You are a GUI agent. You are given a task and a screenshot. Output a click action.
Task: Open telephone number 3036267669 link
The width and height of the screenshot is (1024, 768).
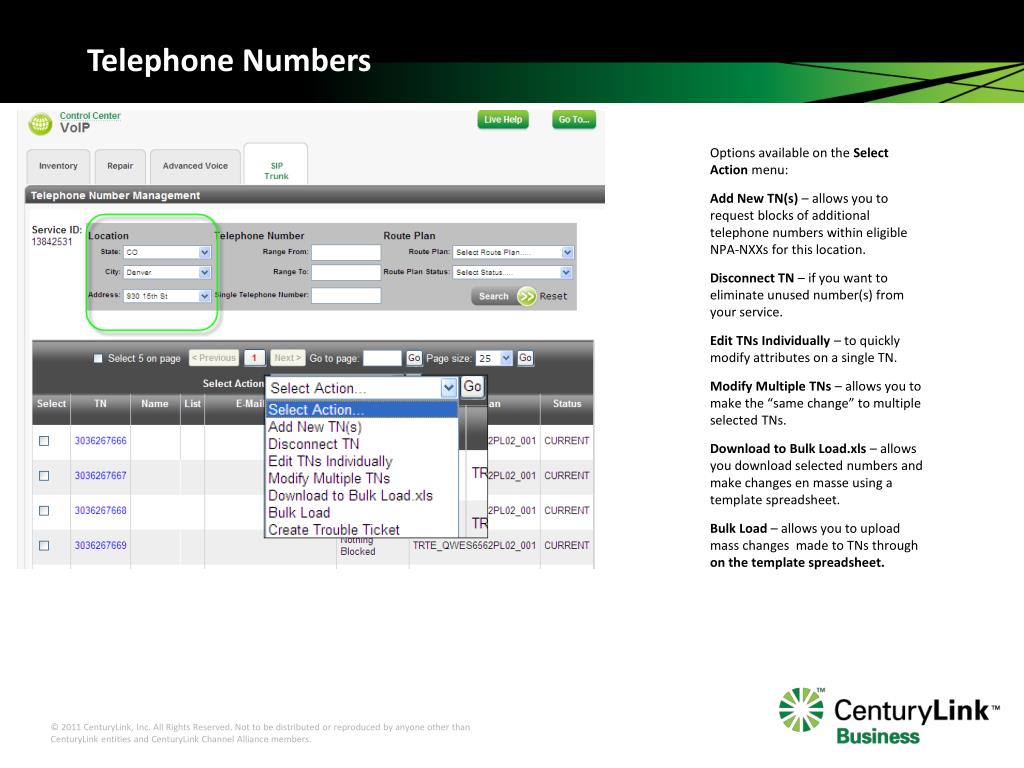(x=101, y=545)
